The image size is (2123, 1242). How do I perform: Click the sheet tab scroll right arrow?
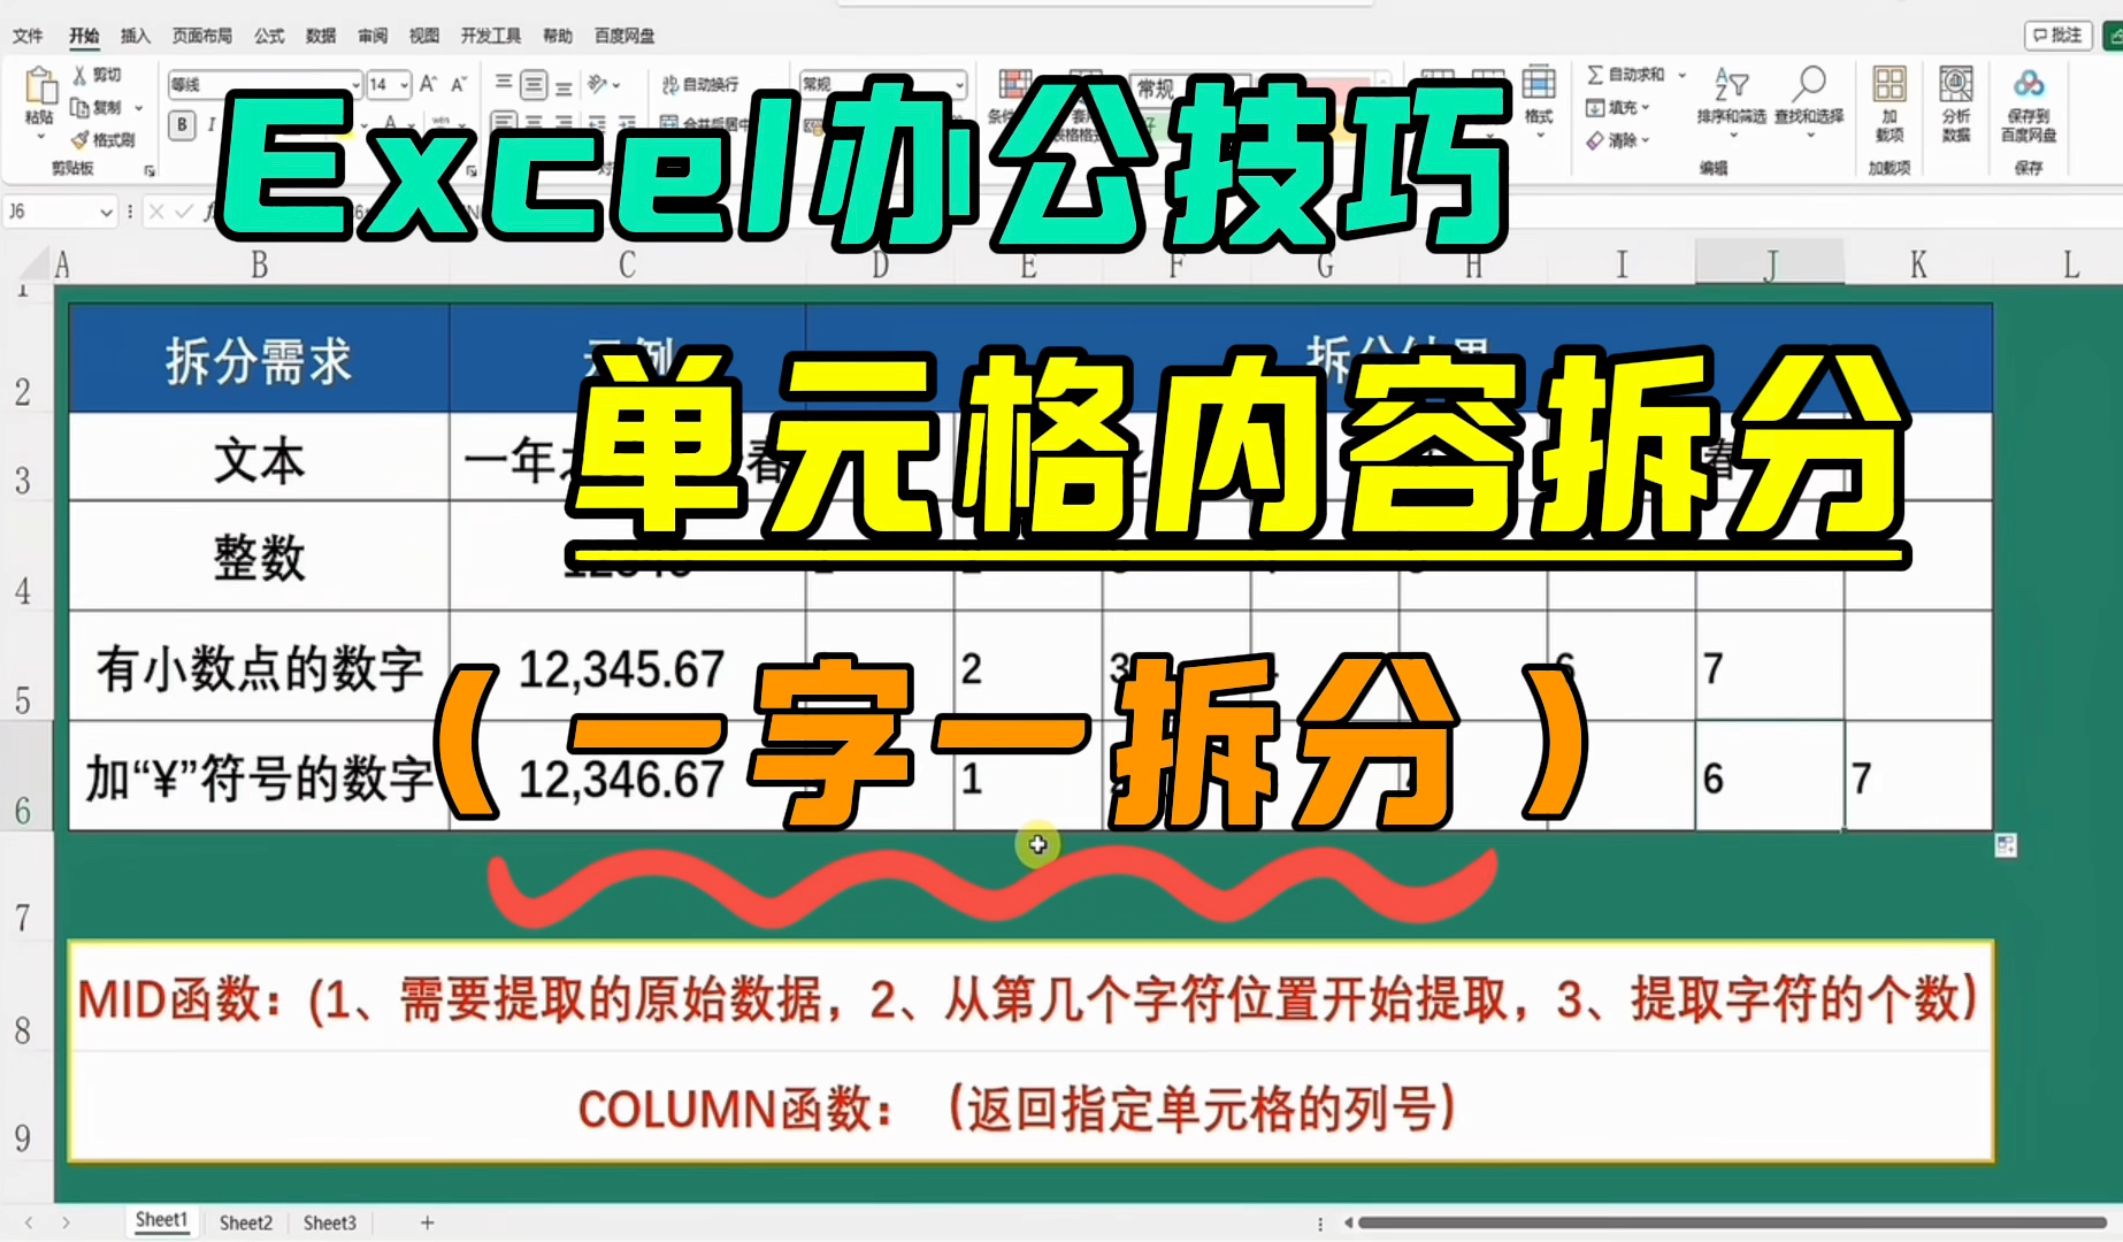pyautogui.click(x=66, y=1222)
